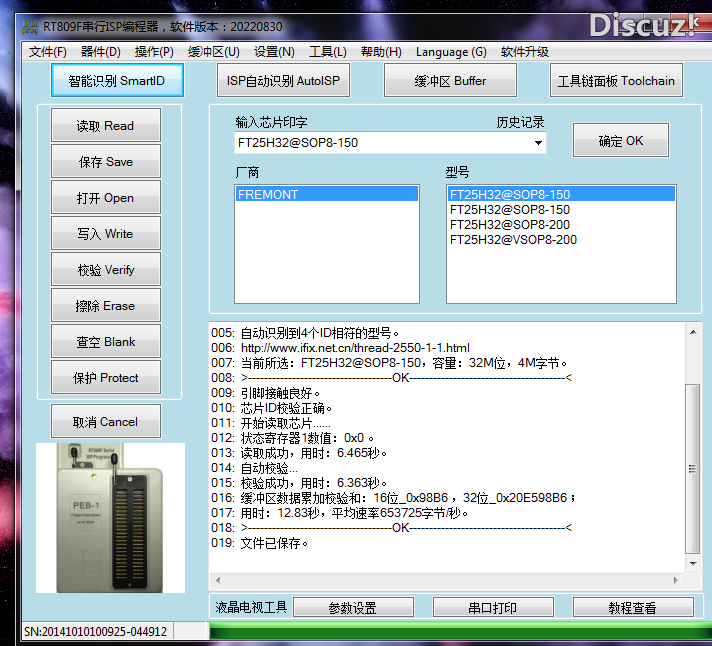Click the 串口打印 button
The width and height of the screenshot is (712, 646).
coord(493,607)
